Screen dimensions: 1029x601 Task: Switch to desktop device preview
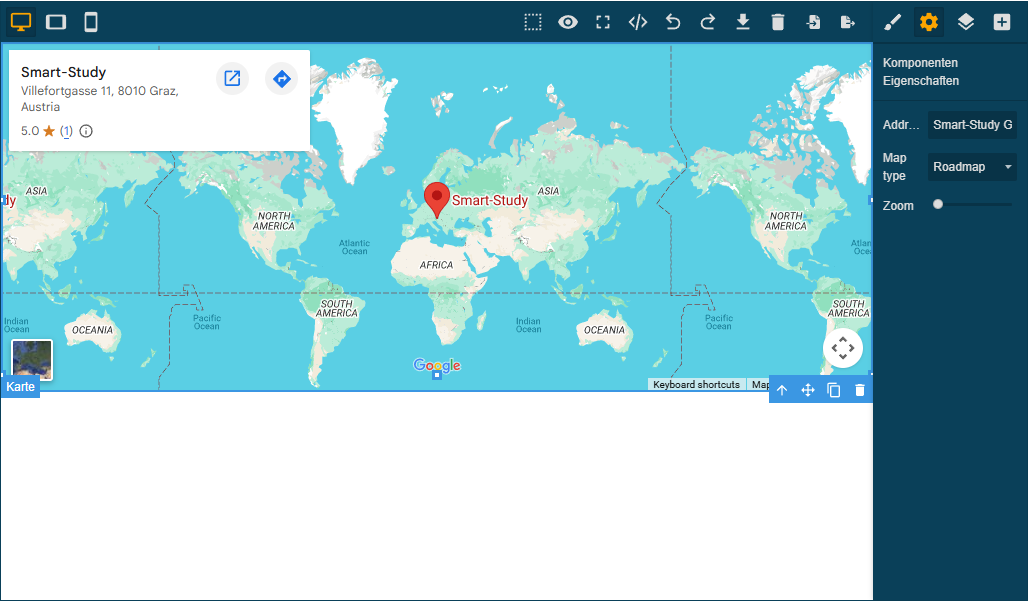point(21,22)
